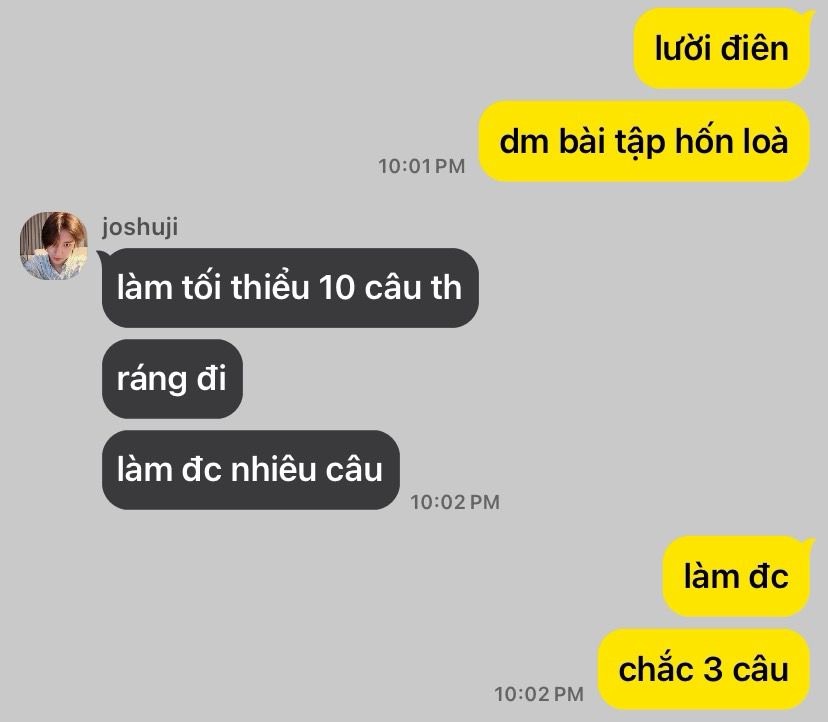
Task: Tap the 10:02 PM timestamp beside "chắc 3 câu"
Action: (539, 694)
